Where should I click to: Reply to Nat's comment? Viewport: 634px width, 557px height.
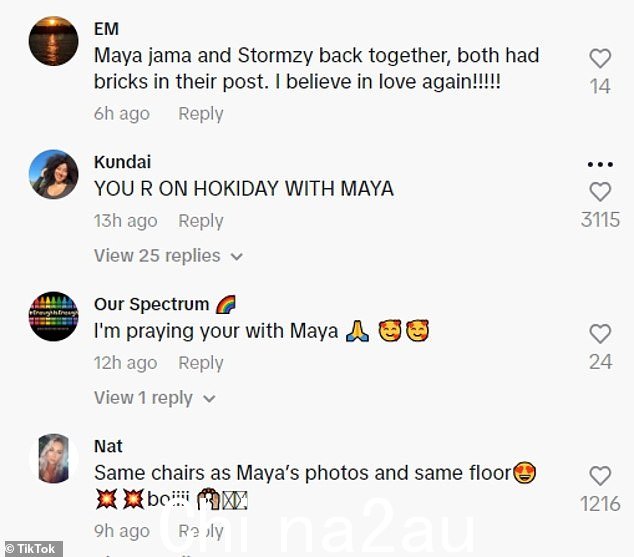coord(201,531)
